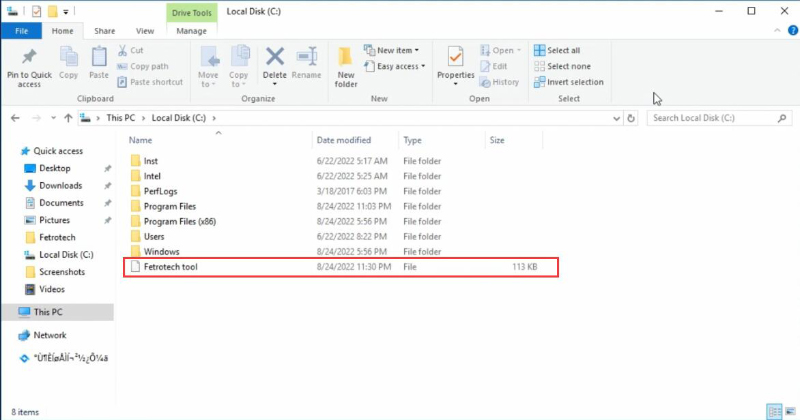800x420 pixels.
Task: Open the blue Help icon
Action: tap(793, 31)
